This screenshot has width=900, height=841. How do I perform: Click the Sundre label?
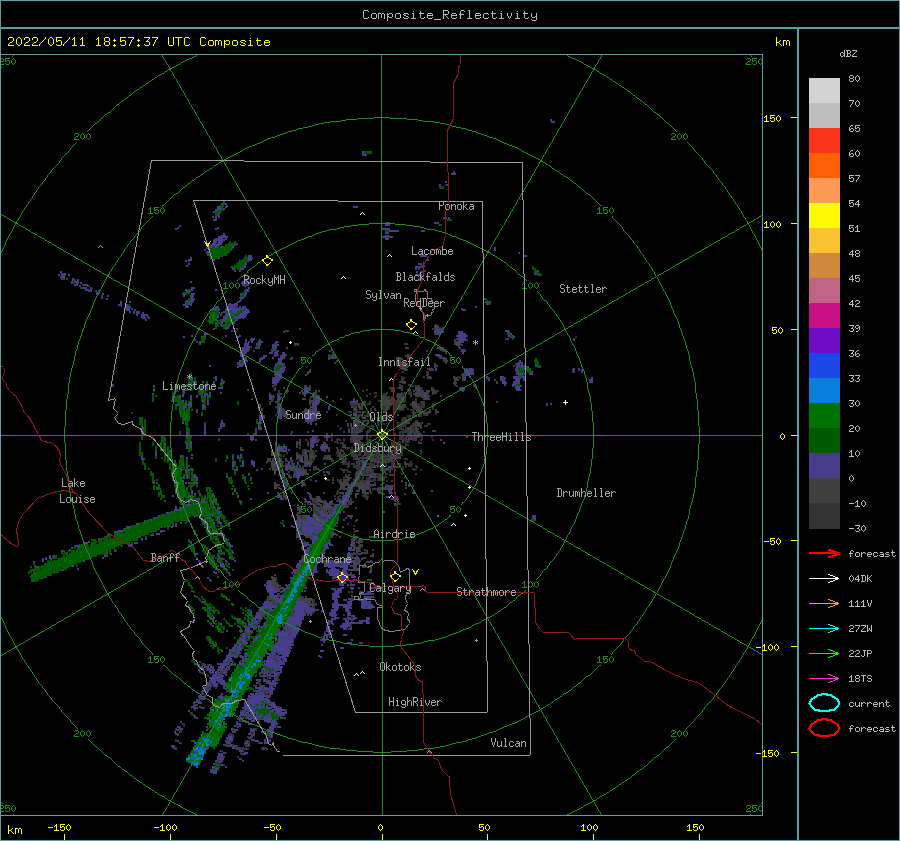coord(303,414)
